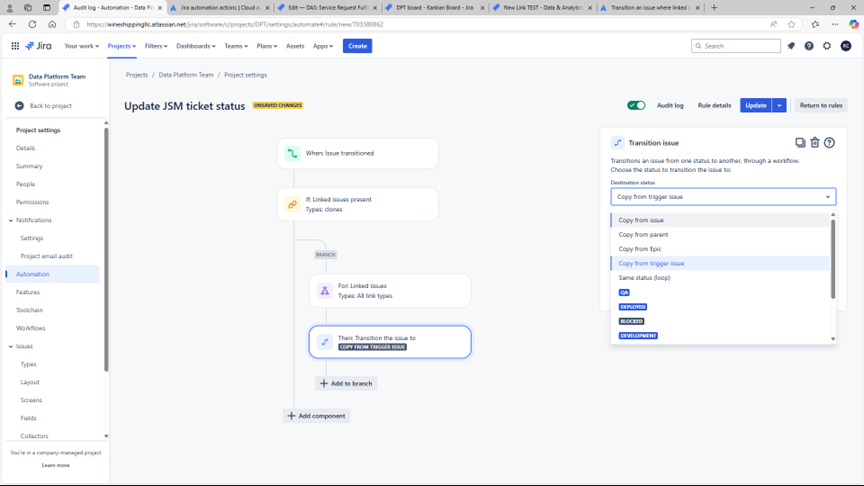Screen dimensions: 864x486
Task: Go back in the browser
Action: pos(13,24)
